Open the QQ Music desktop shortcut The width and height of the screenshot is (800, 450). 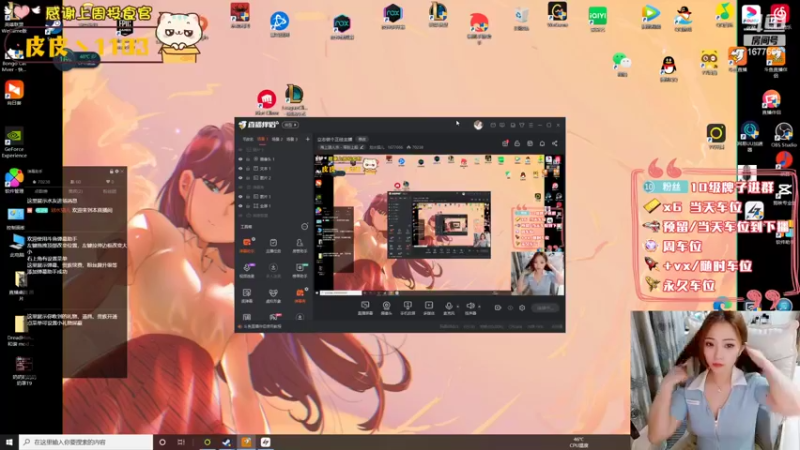click(723, 14)
